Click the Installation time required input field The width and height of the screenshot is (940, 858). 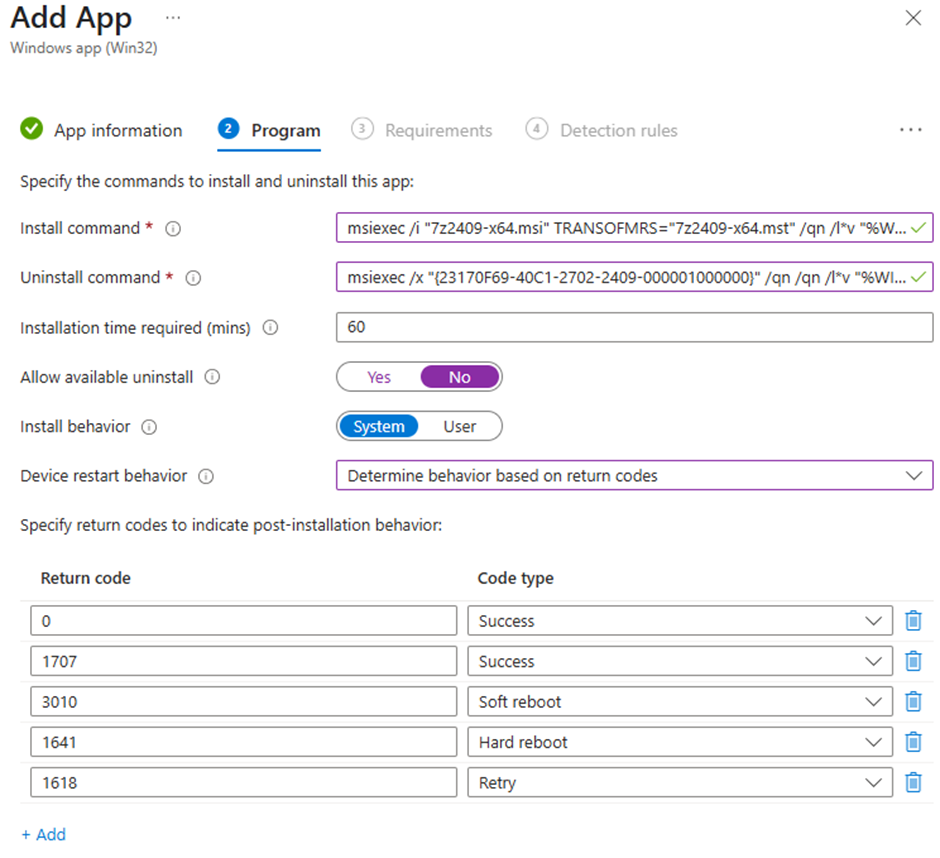pos(634,327)
